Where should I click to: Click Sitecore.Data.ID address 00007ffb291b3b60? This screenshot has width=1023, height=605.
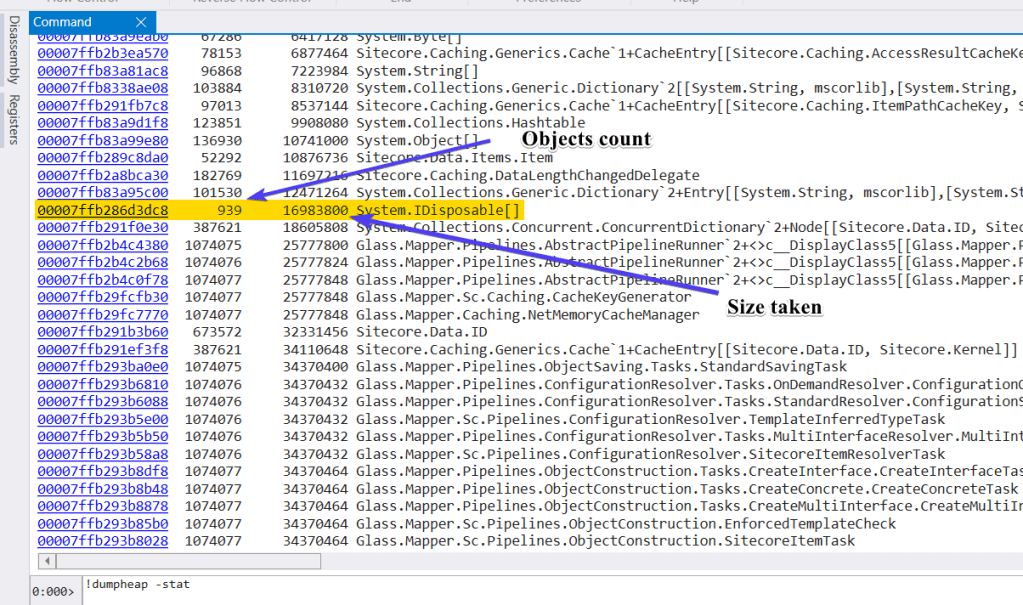(102, 332)
